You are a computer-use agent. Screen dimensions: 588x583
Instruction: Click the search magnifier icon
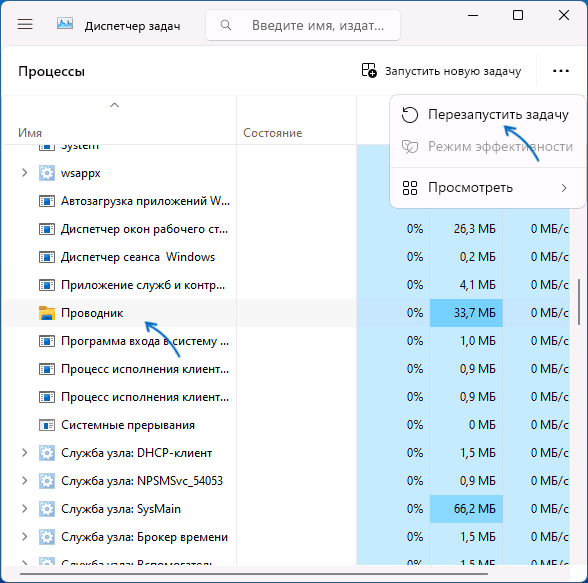[226, 25]
